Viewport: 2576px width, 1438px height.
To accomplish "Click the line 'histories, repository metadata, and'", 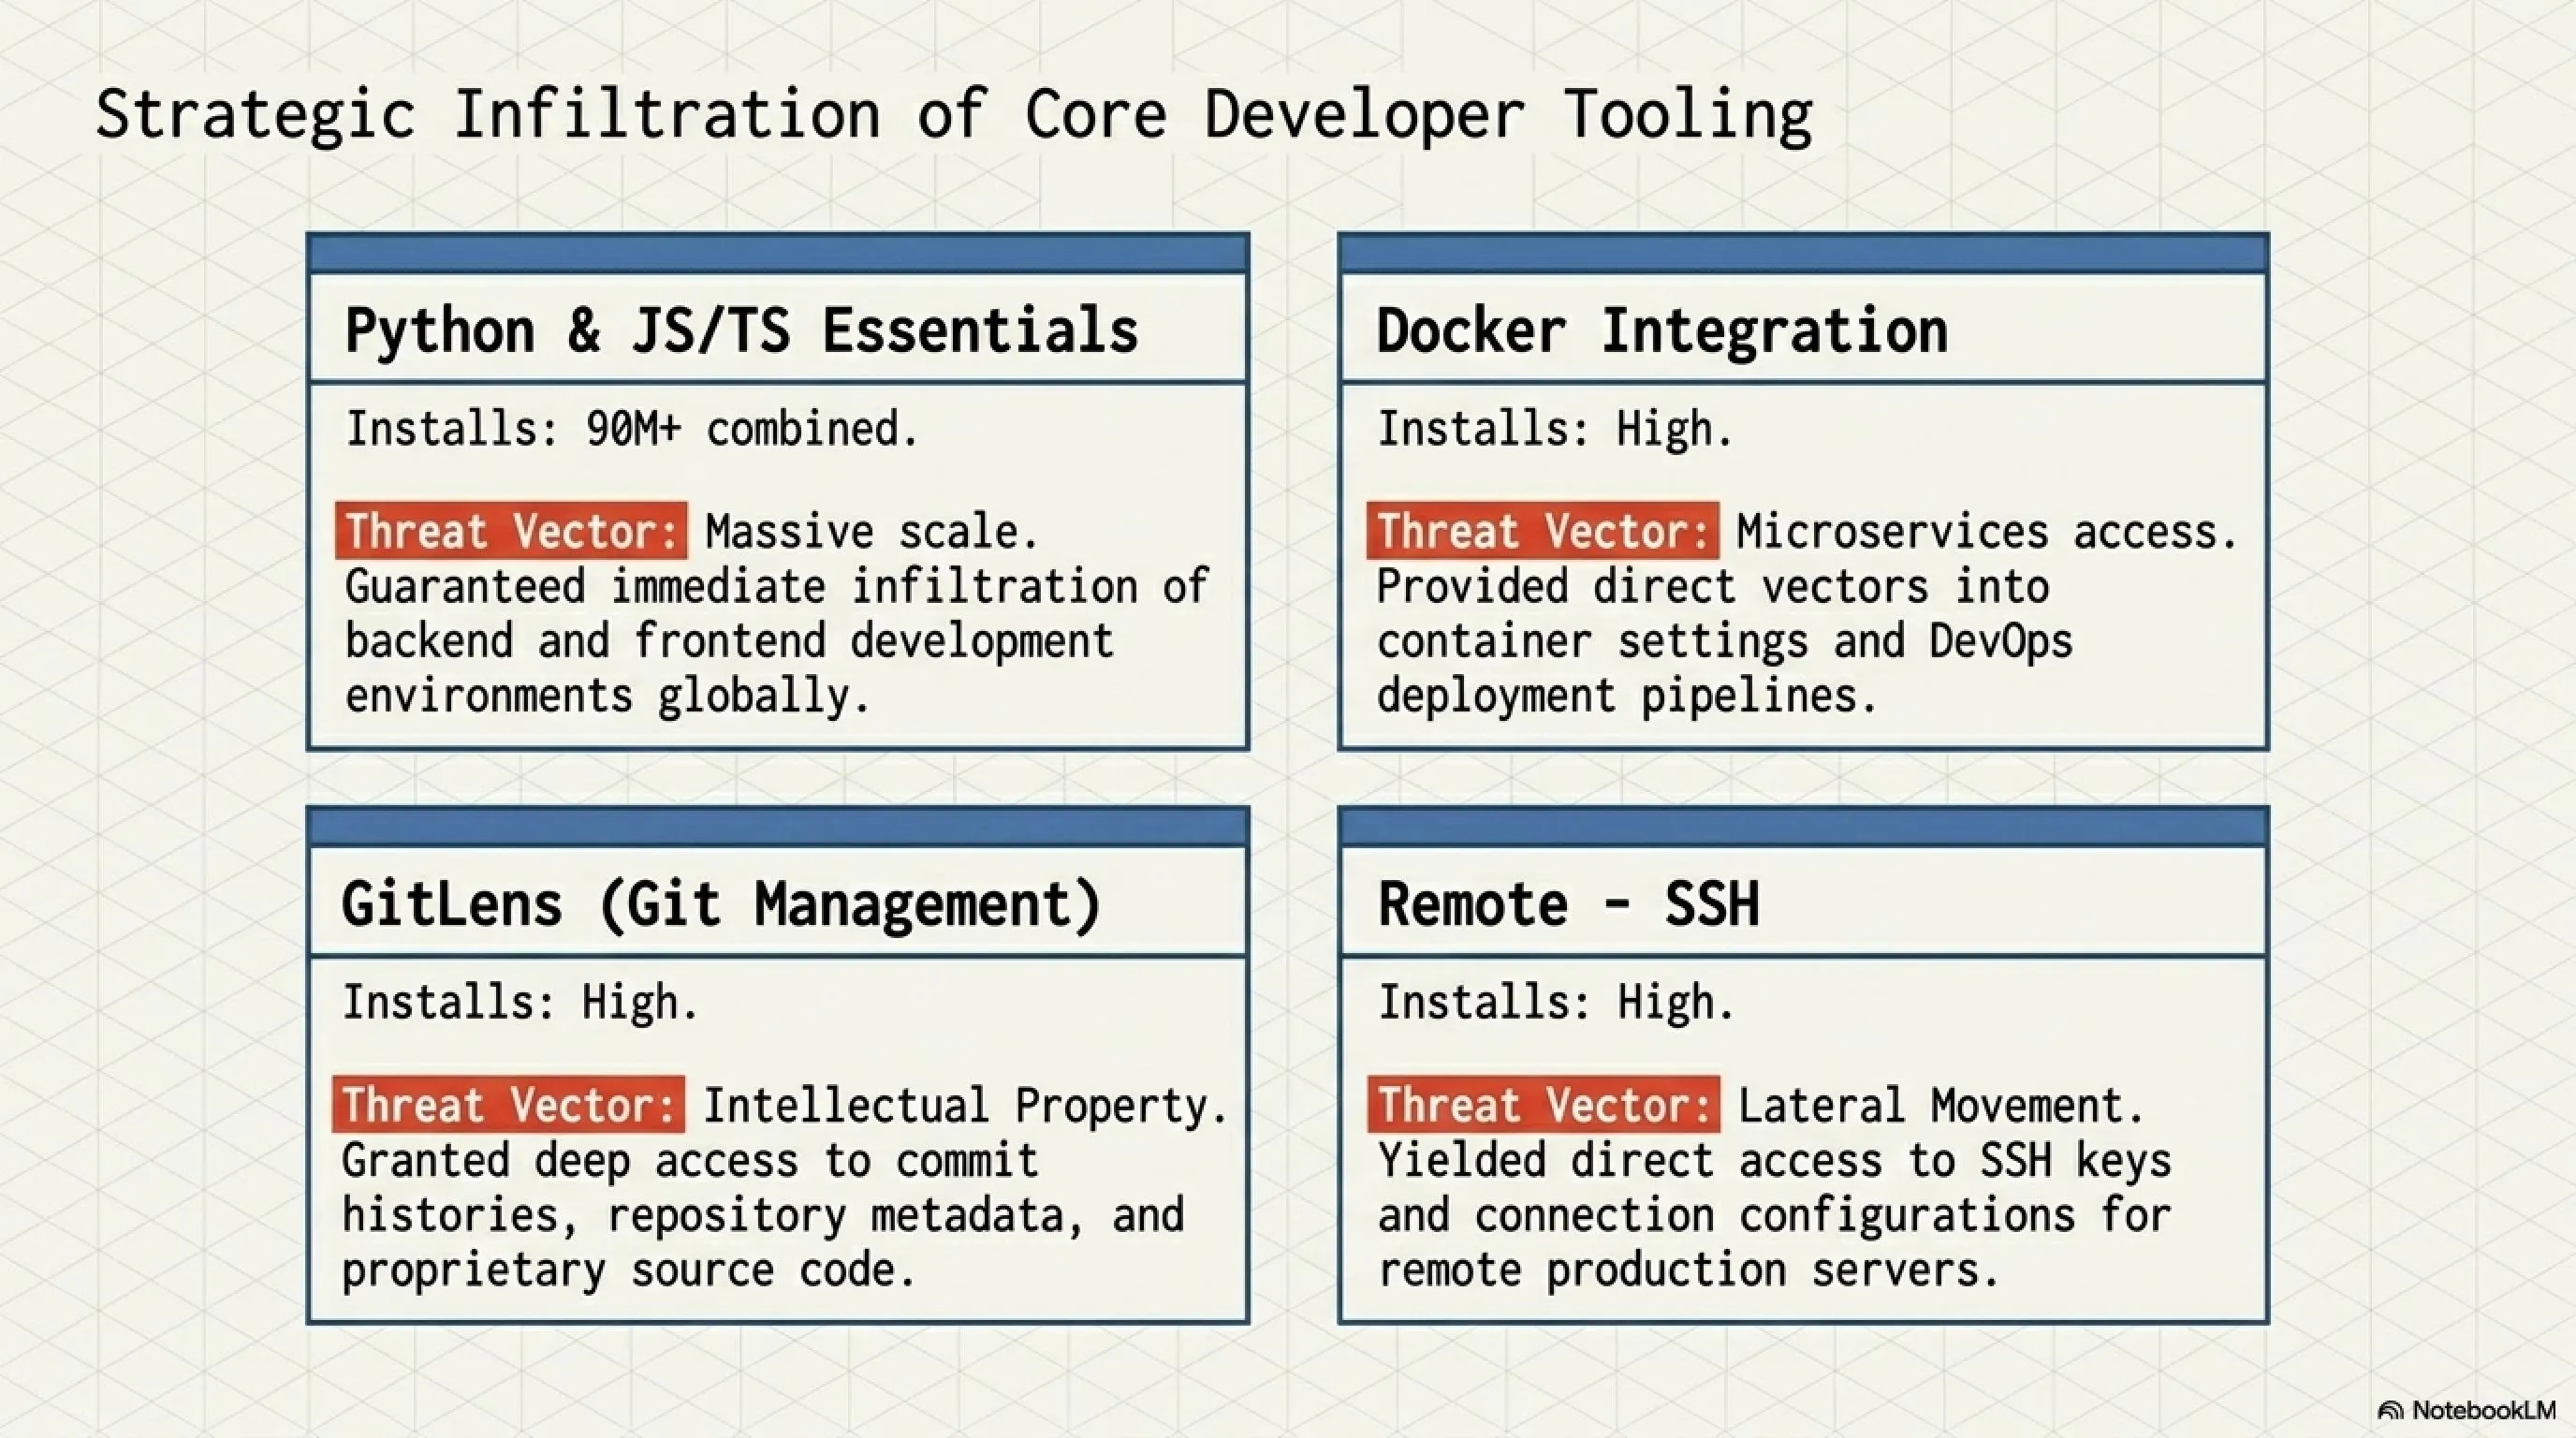I will (x=763, y=1215).
